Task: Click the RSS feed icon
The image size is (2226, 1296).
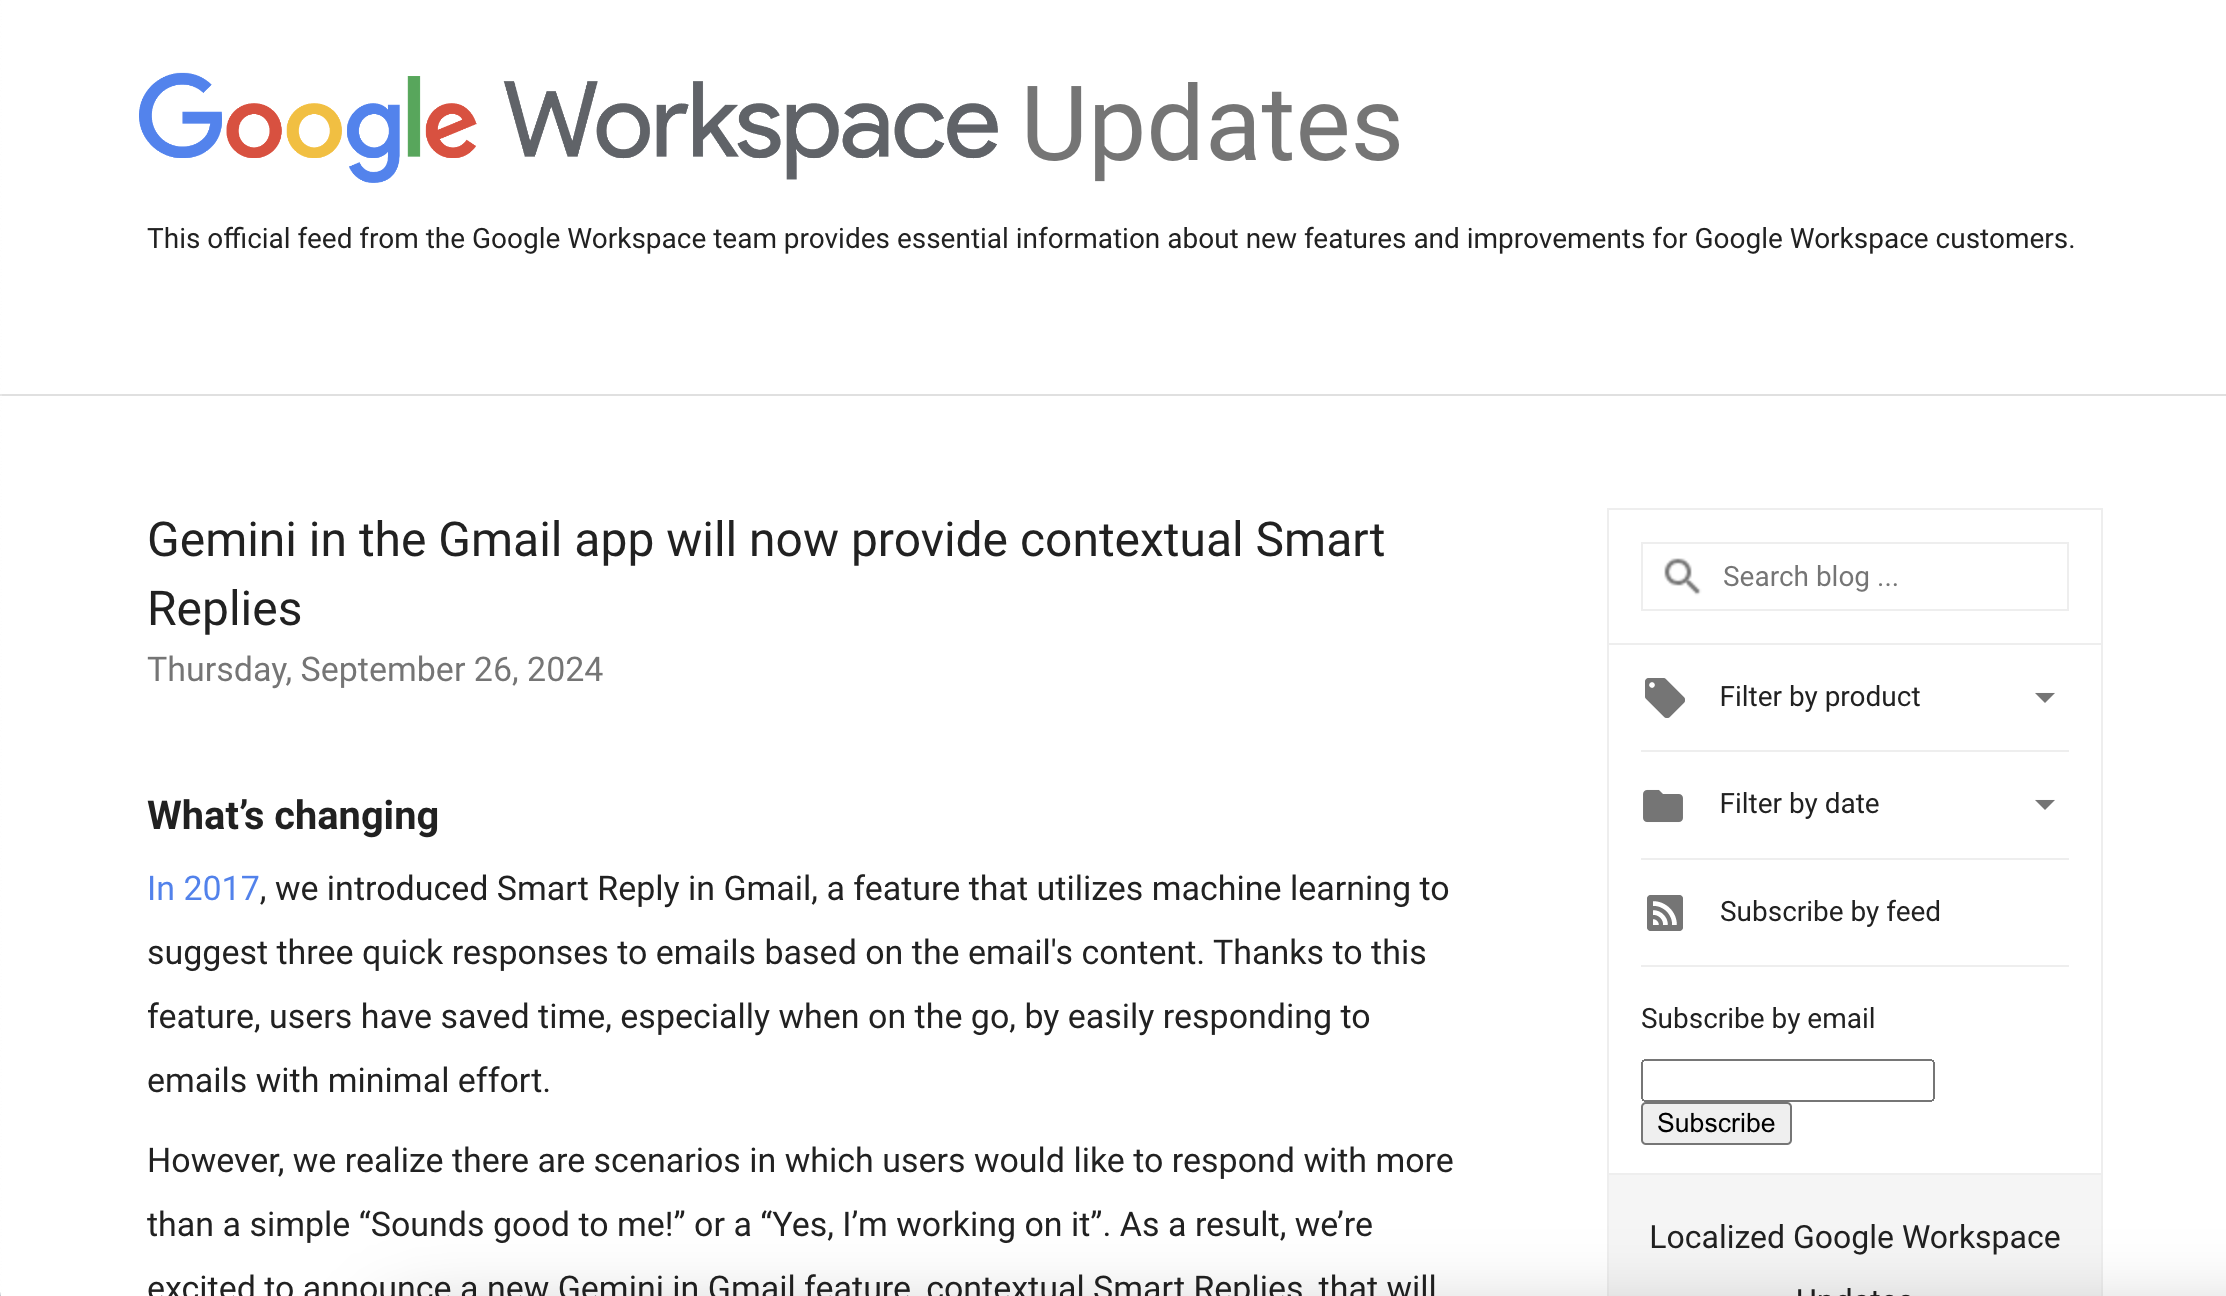Action: [x=1664, y=912]
